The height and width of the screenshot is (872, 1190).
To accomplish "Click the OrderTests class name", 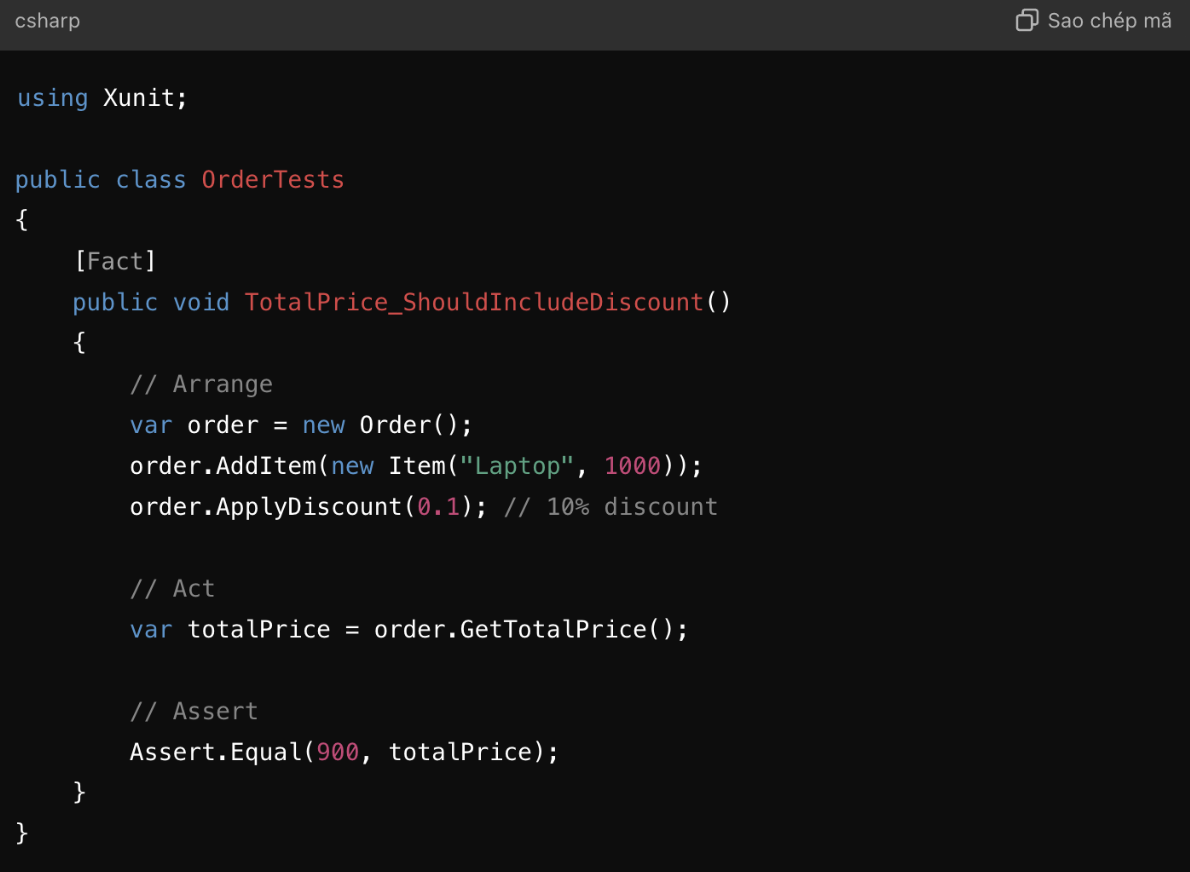I will [272, 179].
